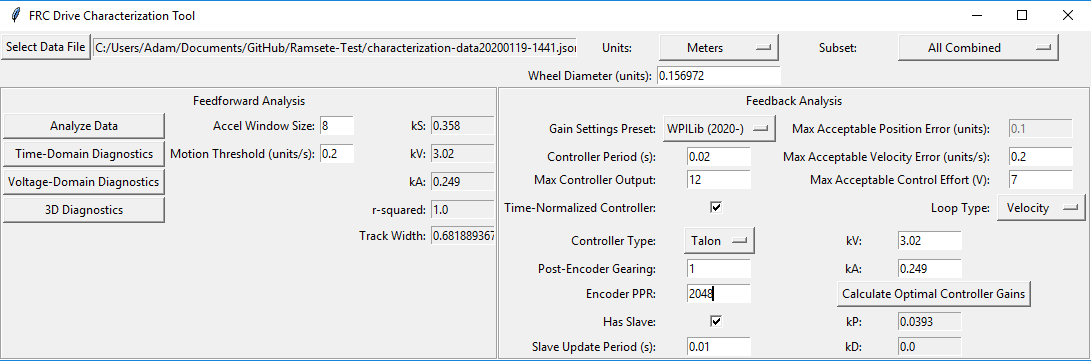Click the data file path field
1091x361 pixels.
[336, 48]
